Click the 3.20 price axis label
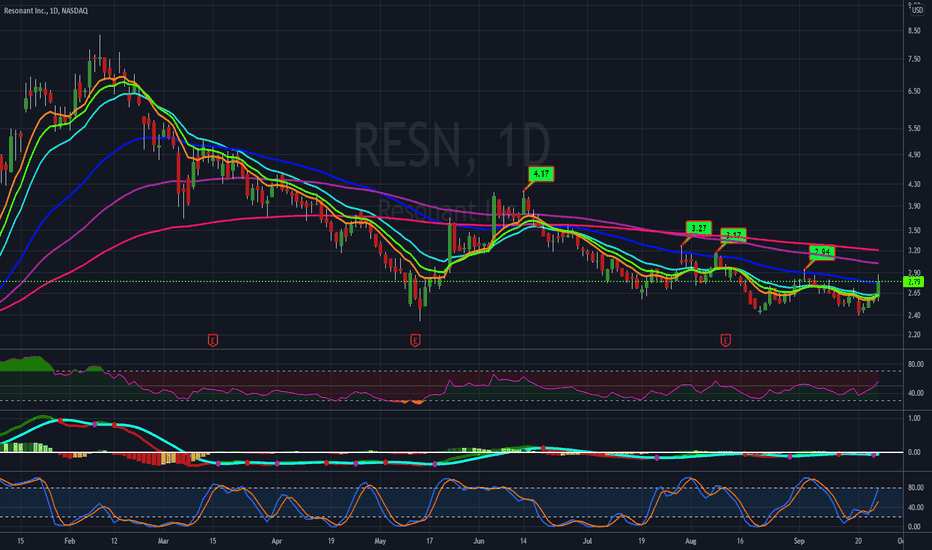The height and width of the screenshot is (550, 932). pyautogui.click(x=914, y=251)
